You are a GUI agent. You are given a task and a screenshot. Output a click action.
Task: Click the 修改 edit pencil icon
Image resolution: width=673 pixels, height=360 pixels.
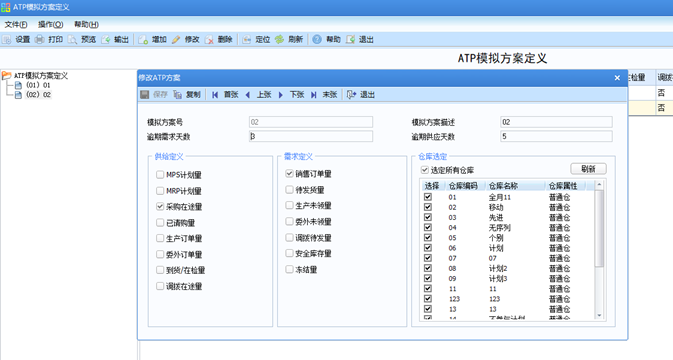point(176,39)
